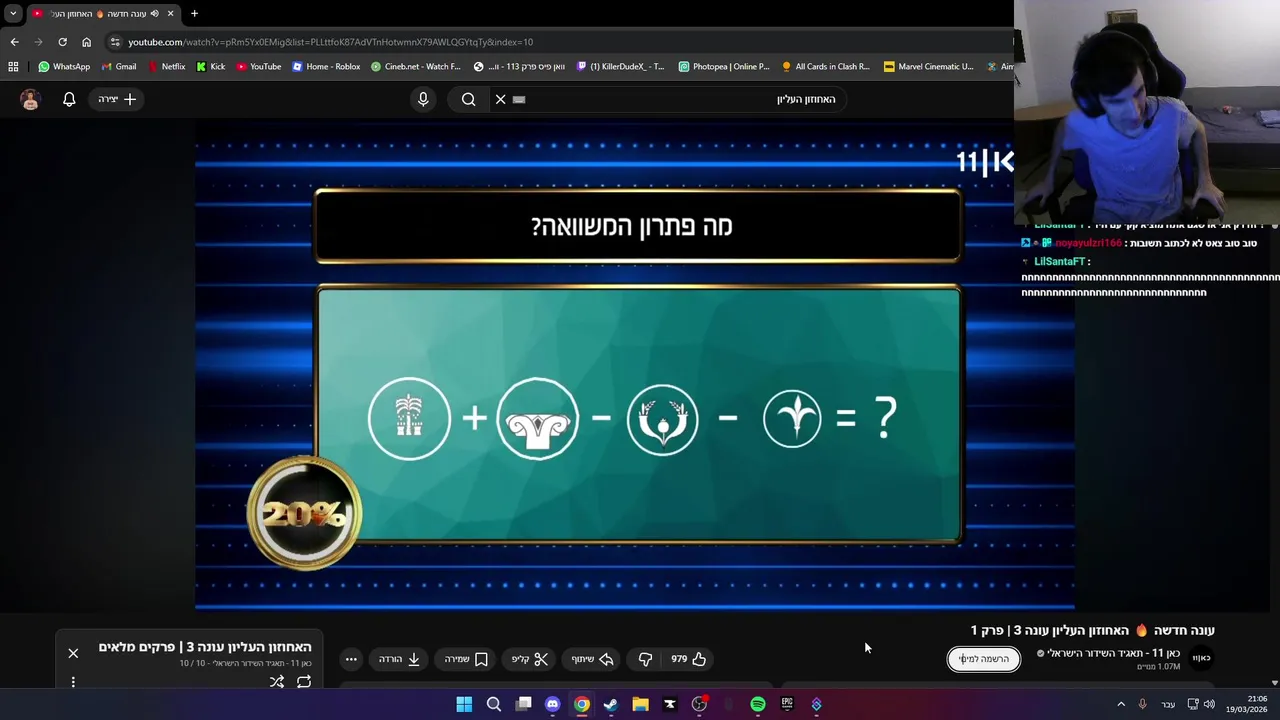1280x720 pixels.
Task: Open playlist title האחוזון העליון עונה 3 | פרקים מלאים
Action: click(205, 647)
